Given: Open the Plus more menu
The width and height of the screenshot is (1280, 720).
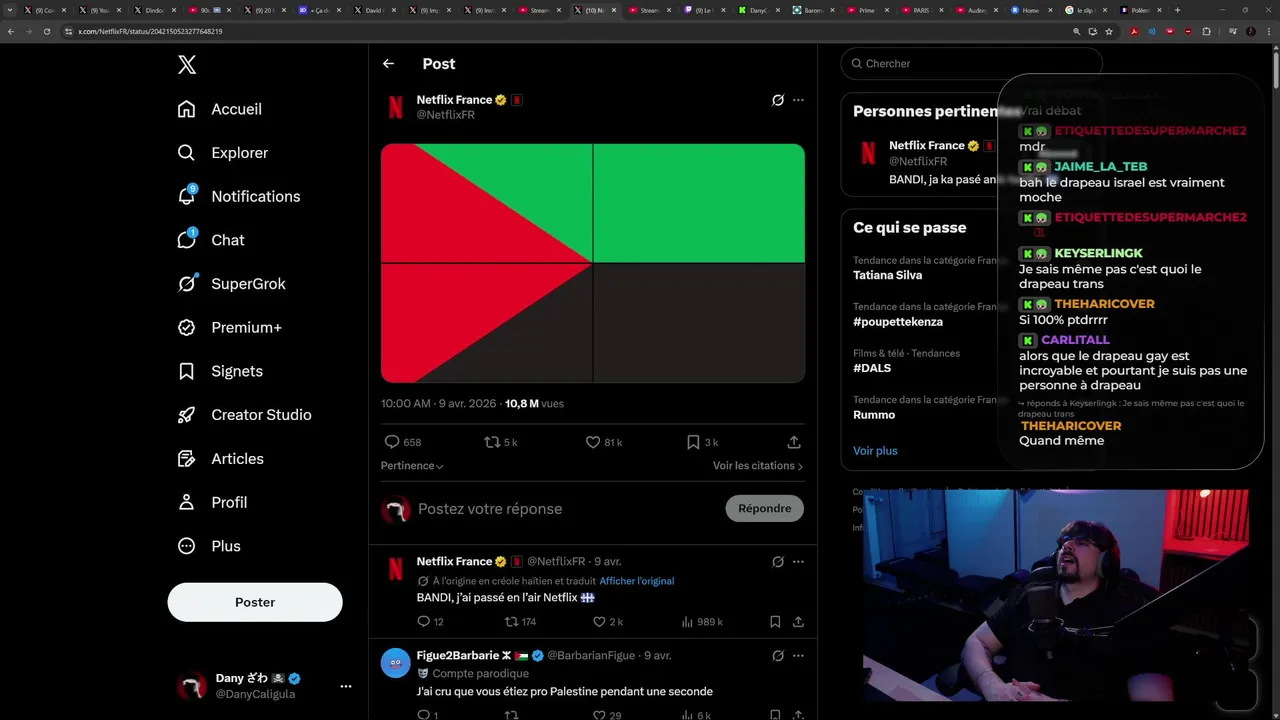Looking at the screenshot, I should point(209,546).
